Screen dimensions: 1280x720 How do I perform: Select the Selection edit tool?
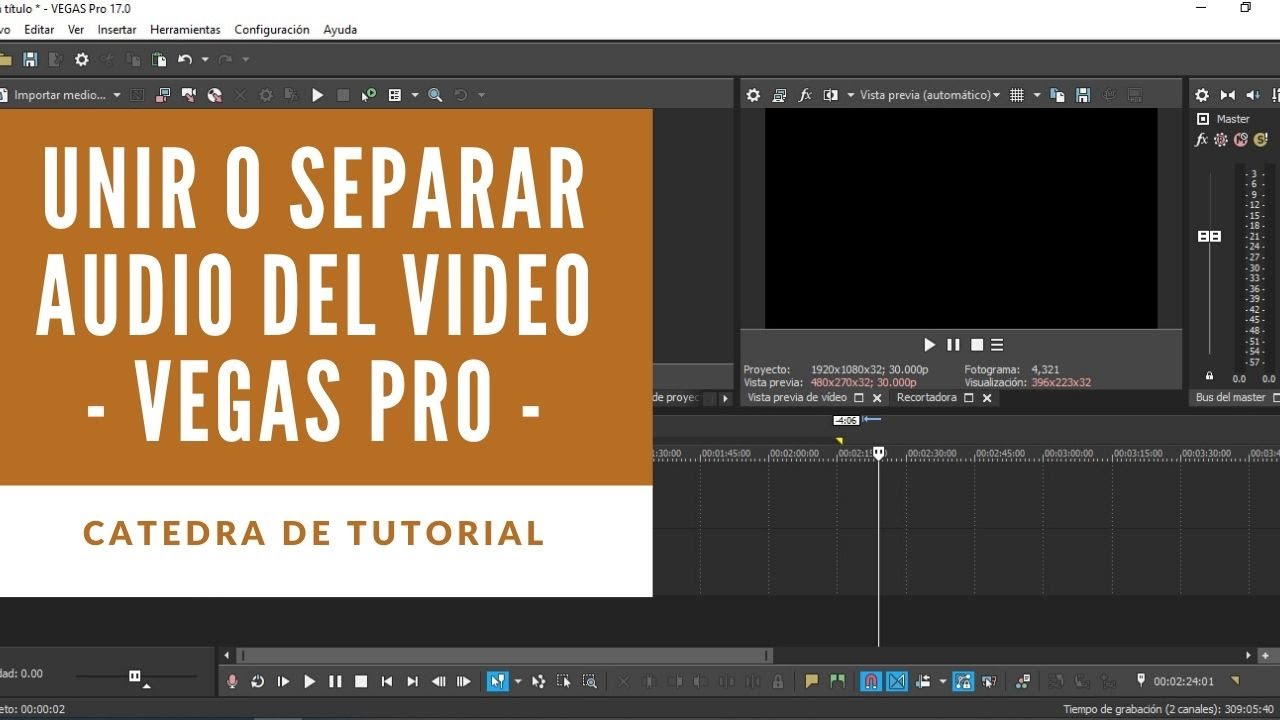pyautogui.click(x=564, y=681)
